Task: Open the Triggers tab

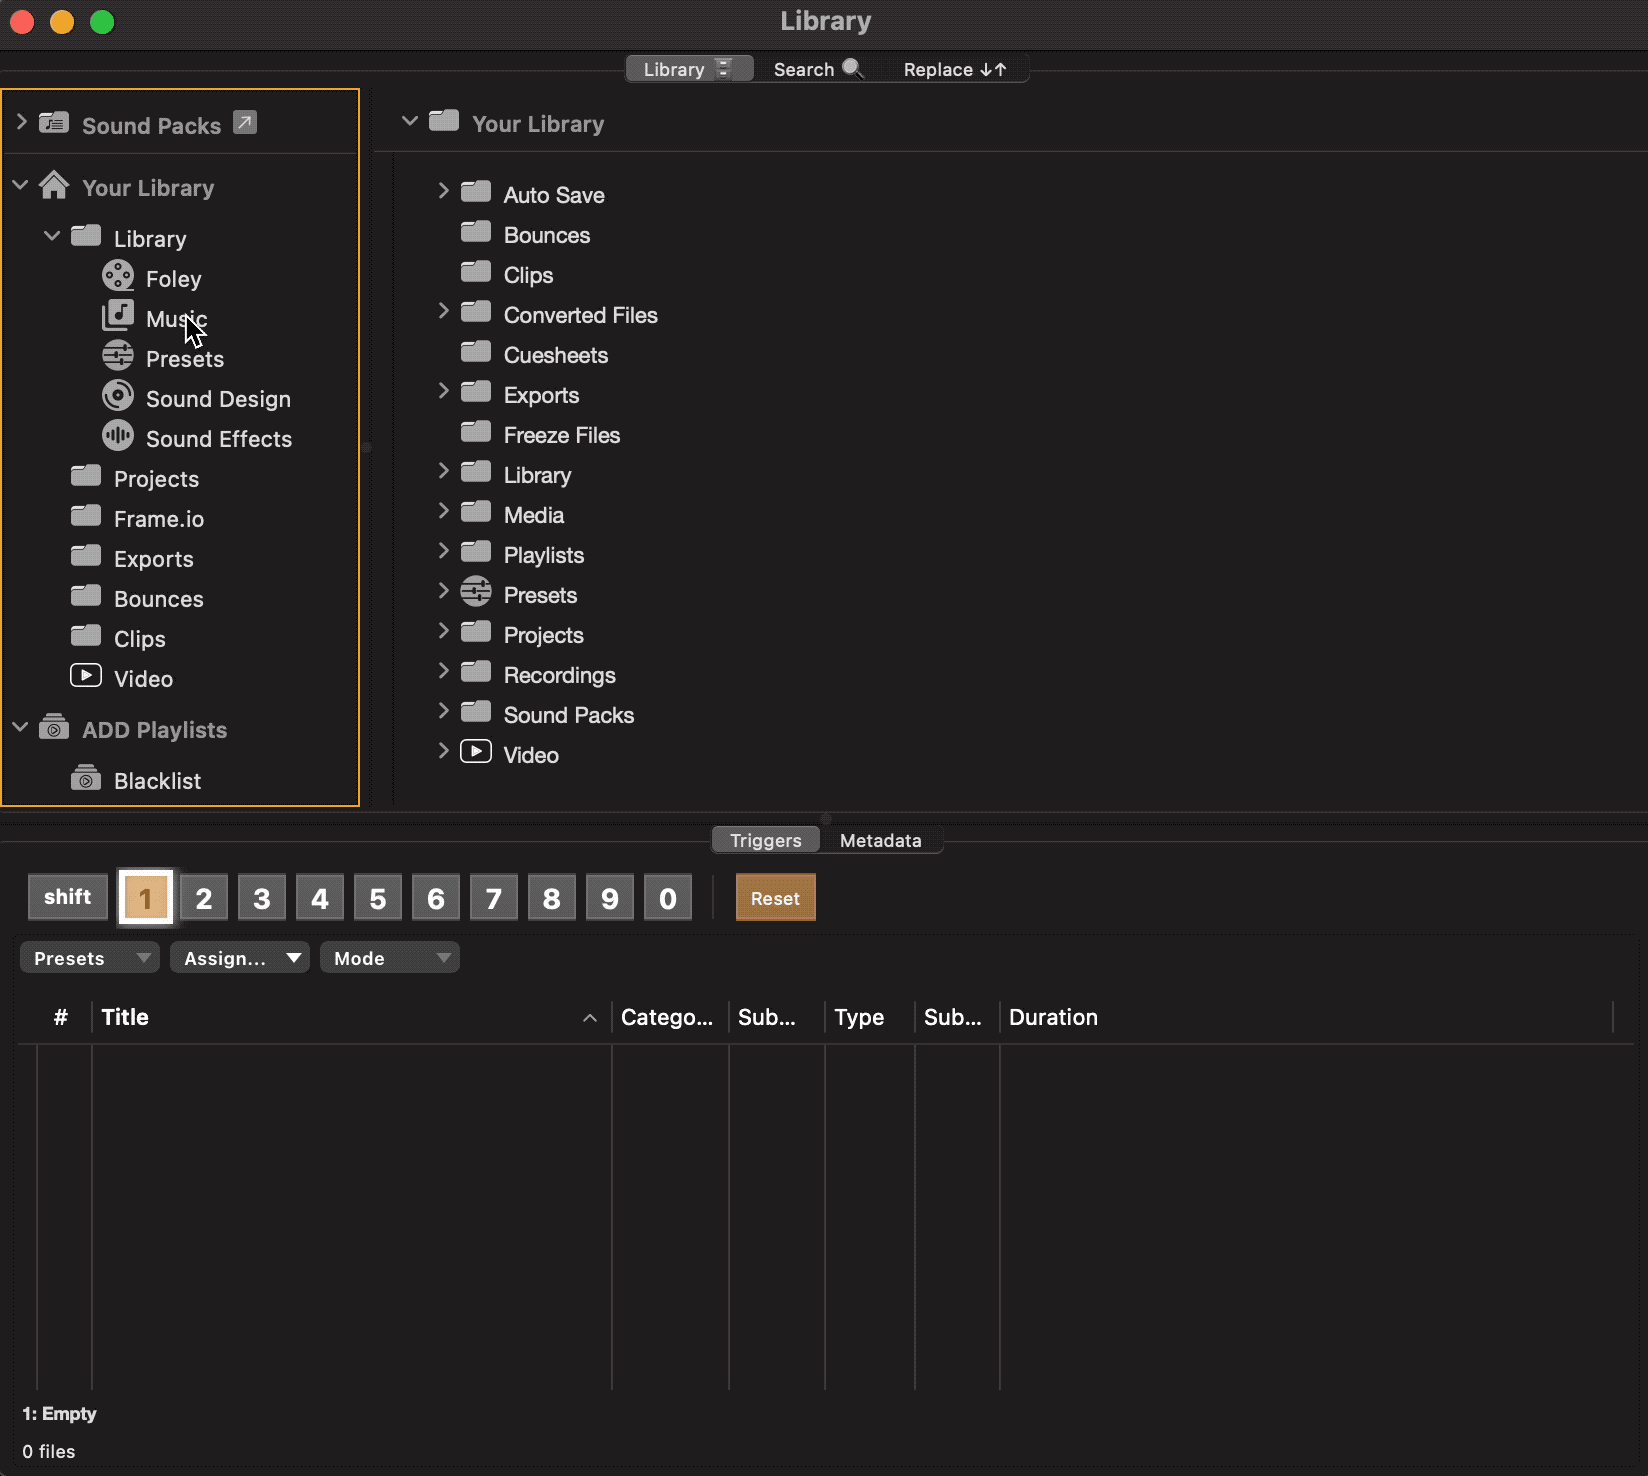Action: [x=766, y=840]
